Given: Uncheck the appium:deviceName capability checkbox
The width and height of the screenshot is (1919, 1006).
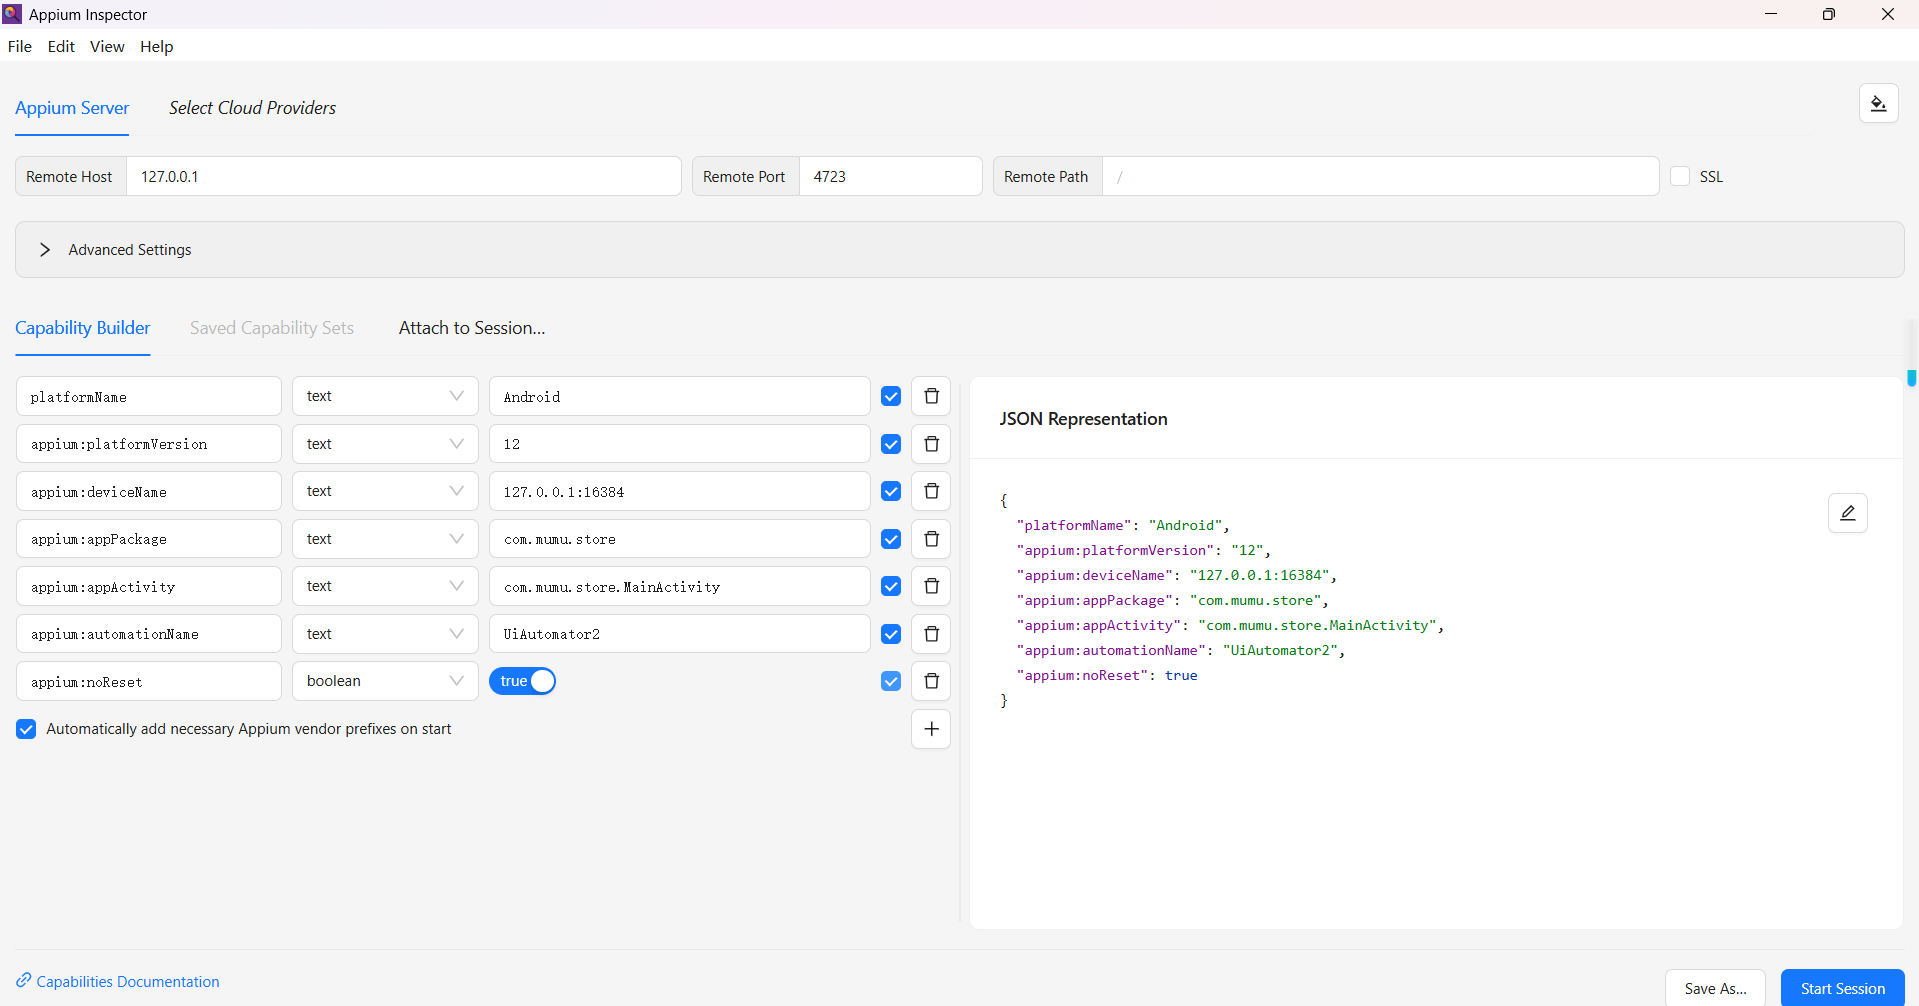Looking at the screenshot, I should [891, 491].
